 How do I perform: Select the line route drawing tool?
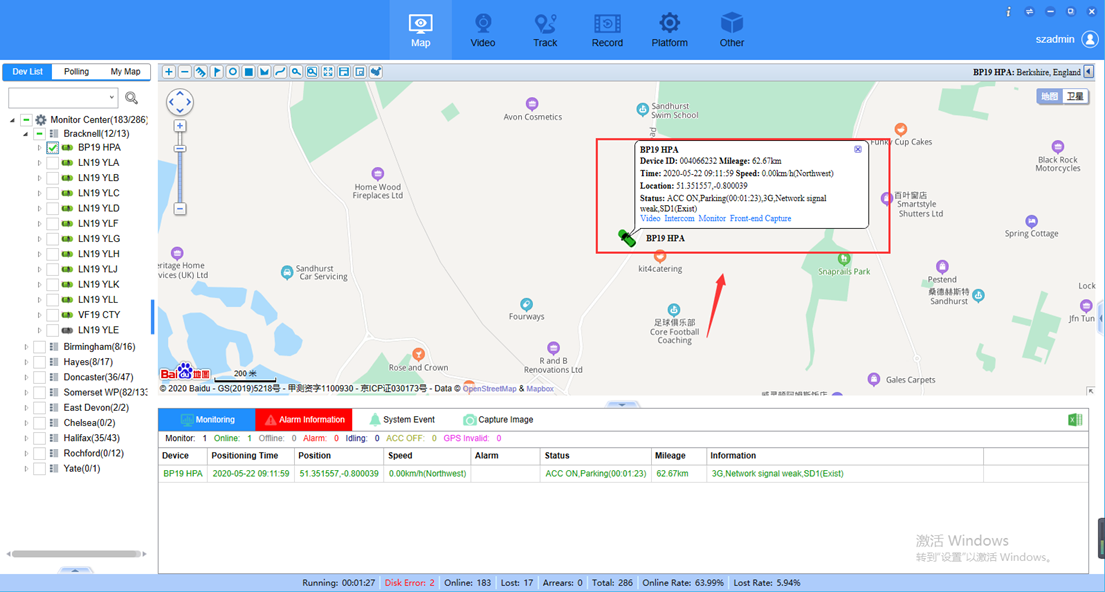click(280, 72)
